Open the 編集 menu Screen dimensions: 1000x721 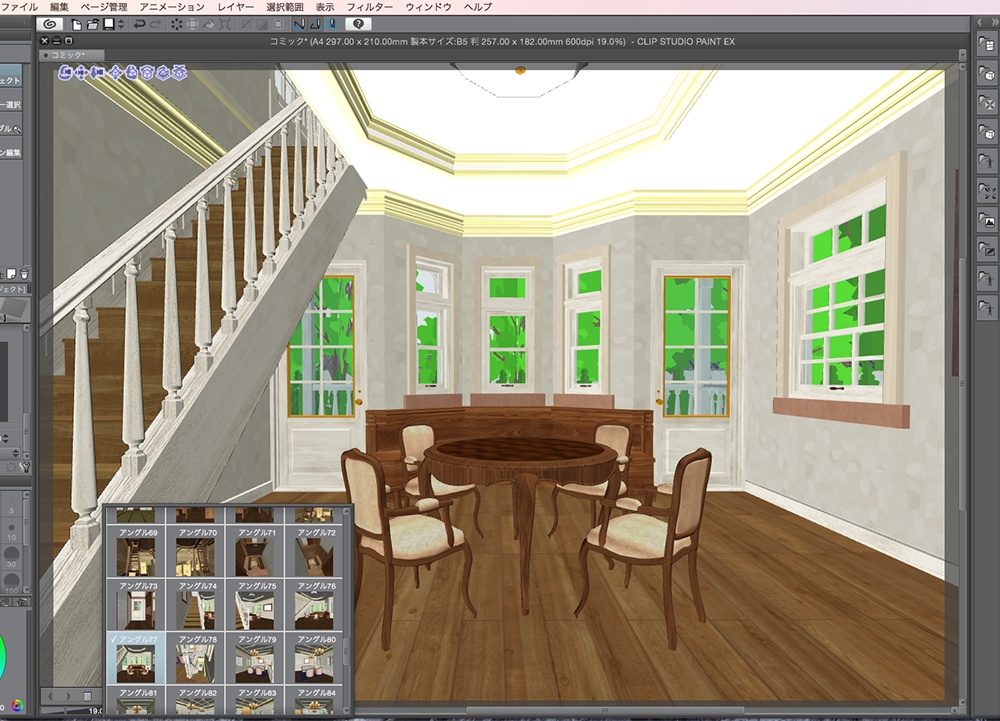coord(59,7)
